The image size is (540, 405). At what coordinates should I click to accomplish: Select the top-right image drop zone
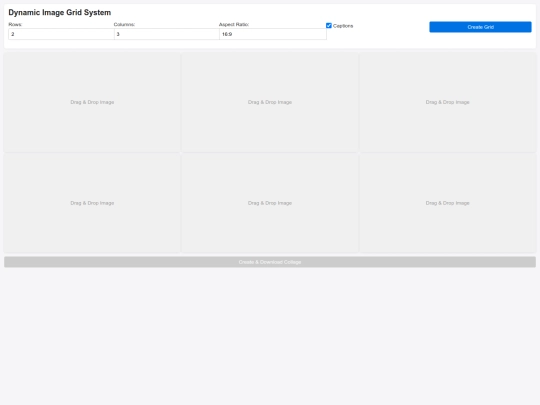pos(448,102)
